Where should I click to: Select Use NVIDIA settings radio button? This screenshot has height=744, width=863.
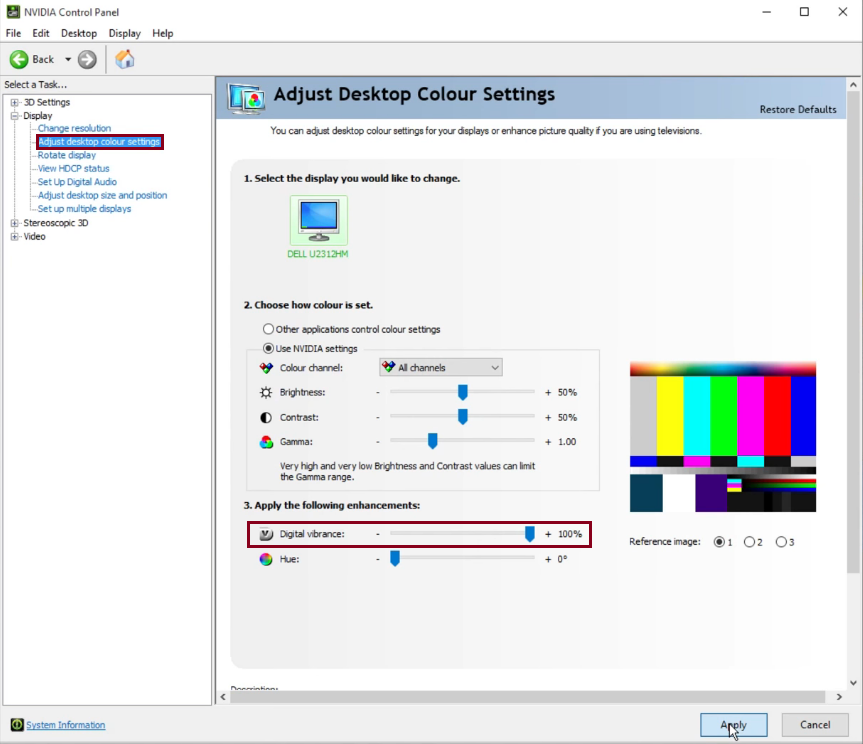[x=268, y=348]
